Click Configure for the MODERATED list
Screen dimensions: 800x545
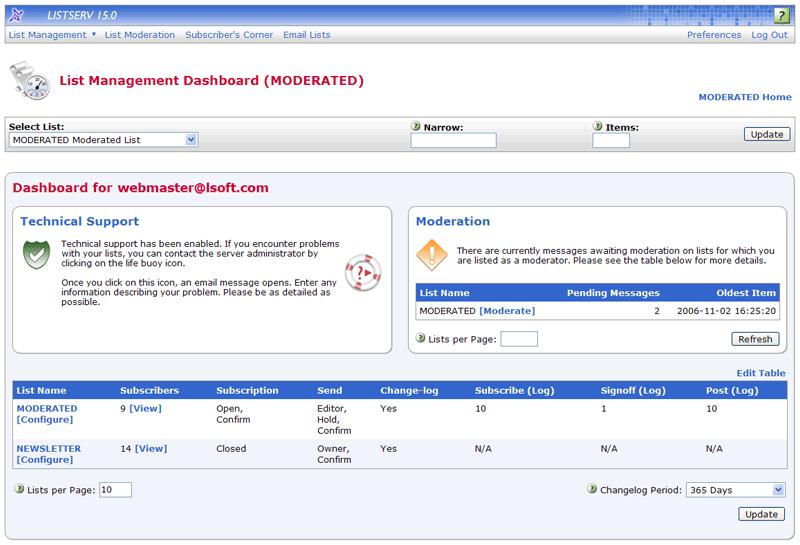[45, 419]
